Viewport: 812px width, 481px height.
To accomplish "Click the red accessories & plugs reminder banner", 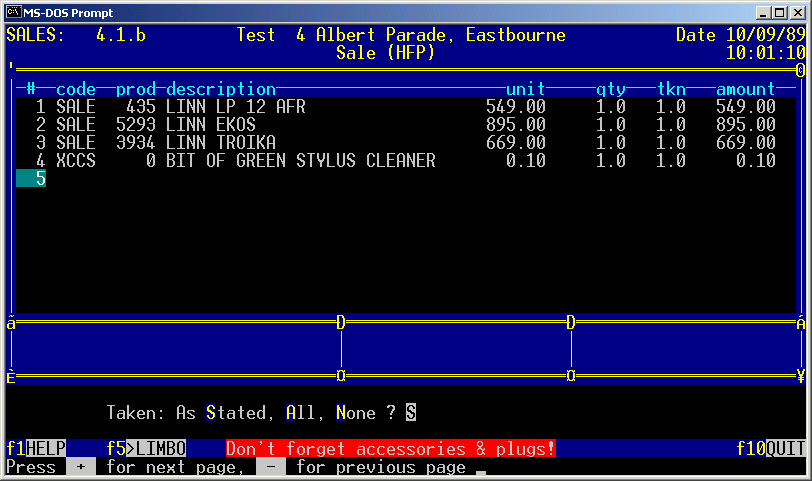I will tap(390, 449).
